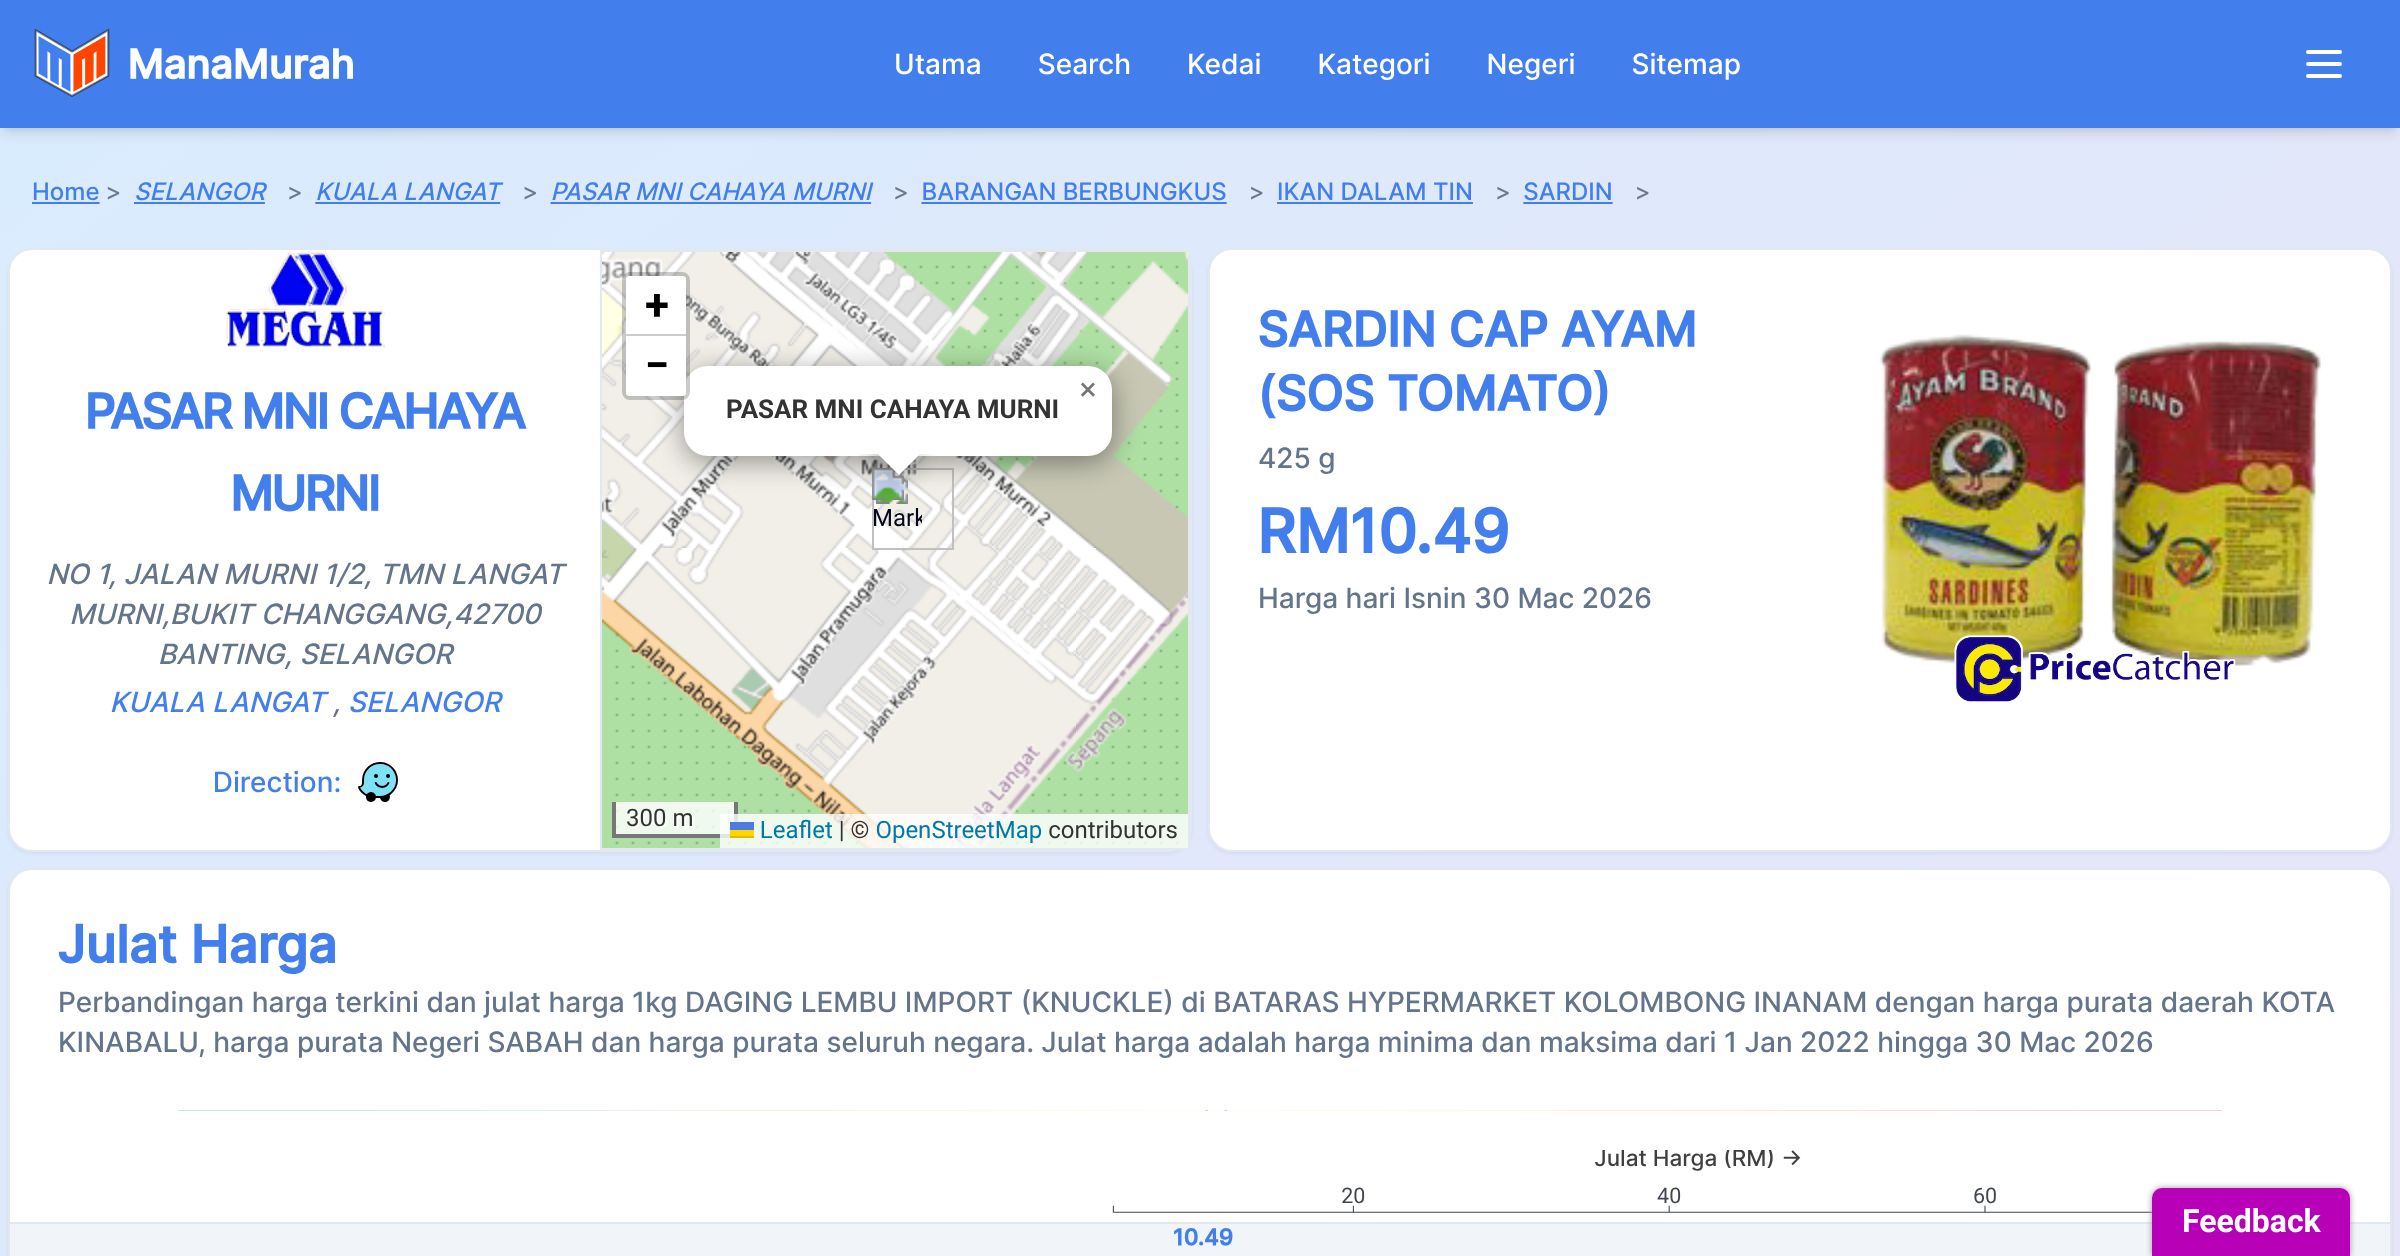The image size is (2400, 1256).
Task: Click the SELANGOR breadcrumb link
Action: [x=200, y=191]
